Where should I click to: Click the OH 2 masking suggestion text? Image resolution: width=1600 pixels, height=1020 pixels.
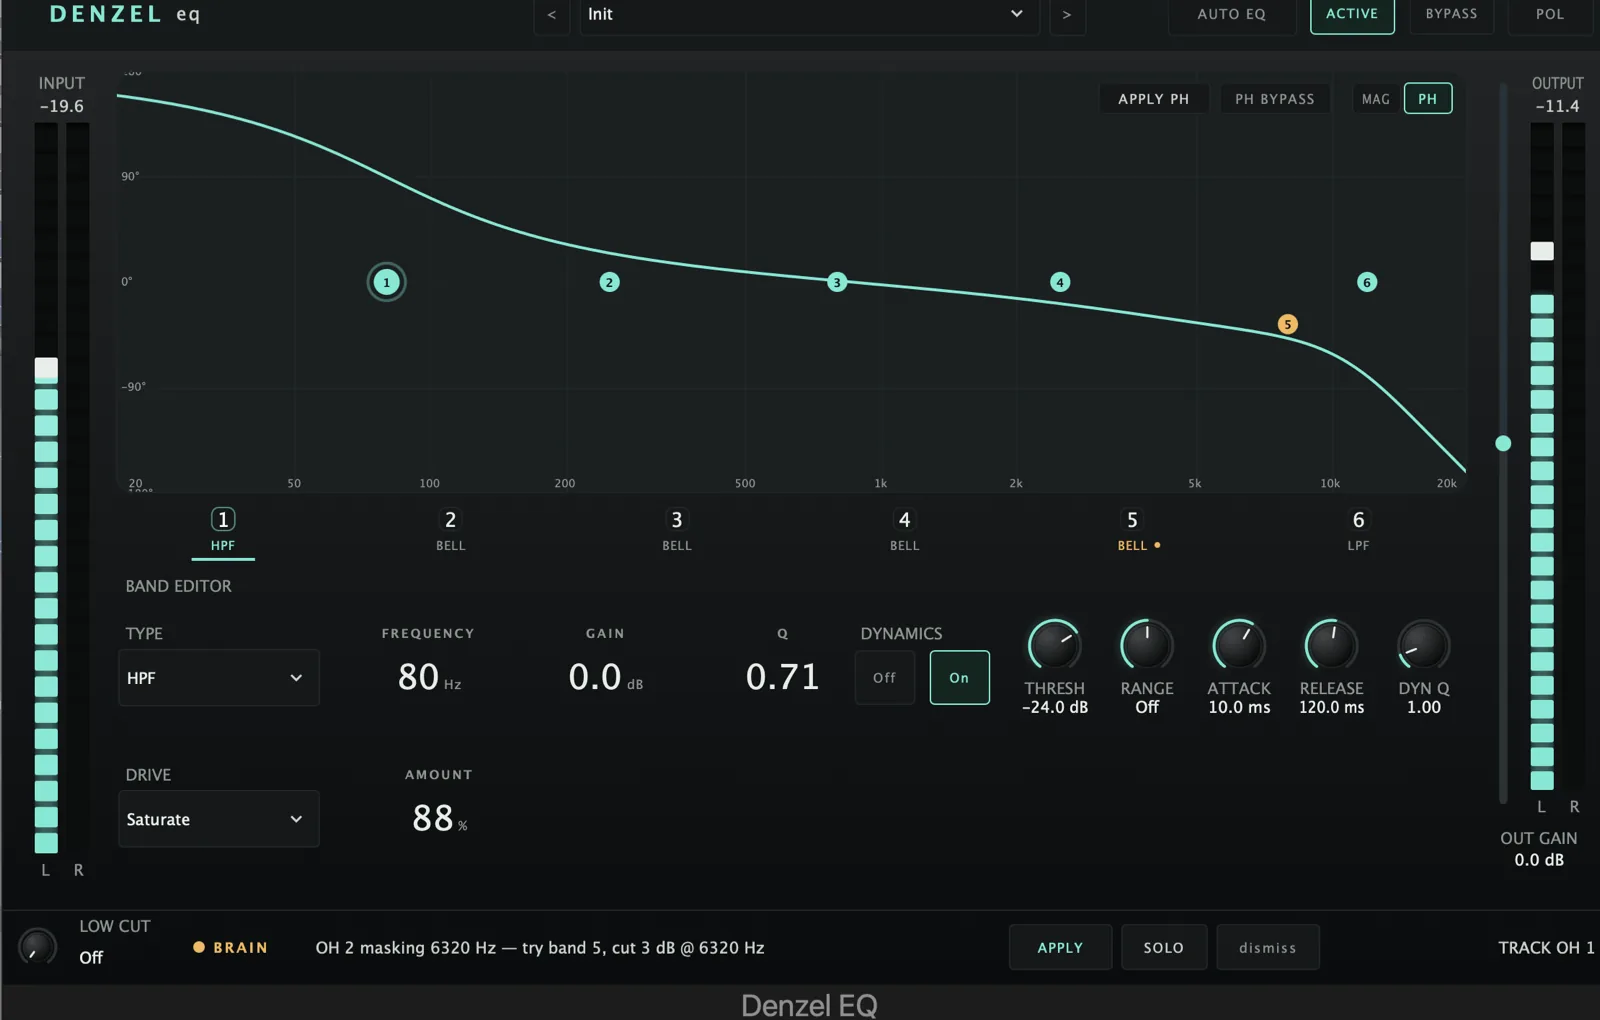tap(540, 947)
